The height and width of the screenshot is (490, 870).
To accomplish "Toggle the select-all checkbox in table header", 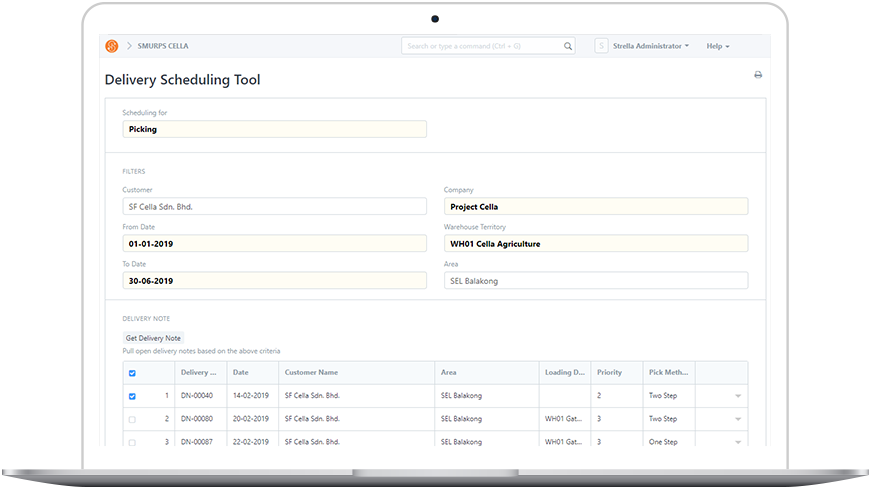I will [x=132, y=373].
